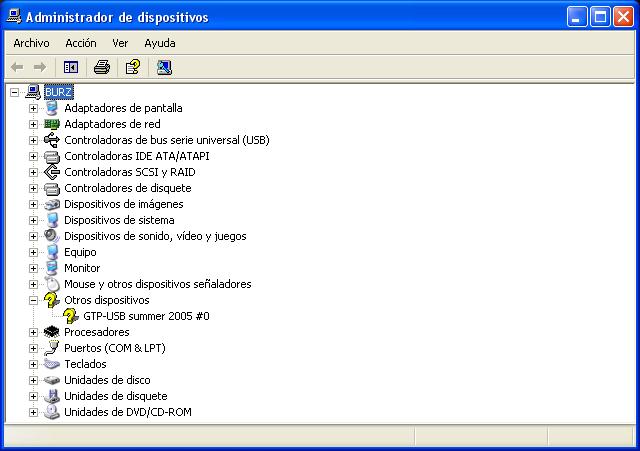Image resolution: width=640 pixels, height=451 pixels.
Task: Click the help toolbar icon
Action: (x=132, y=67)
